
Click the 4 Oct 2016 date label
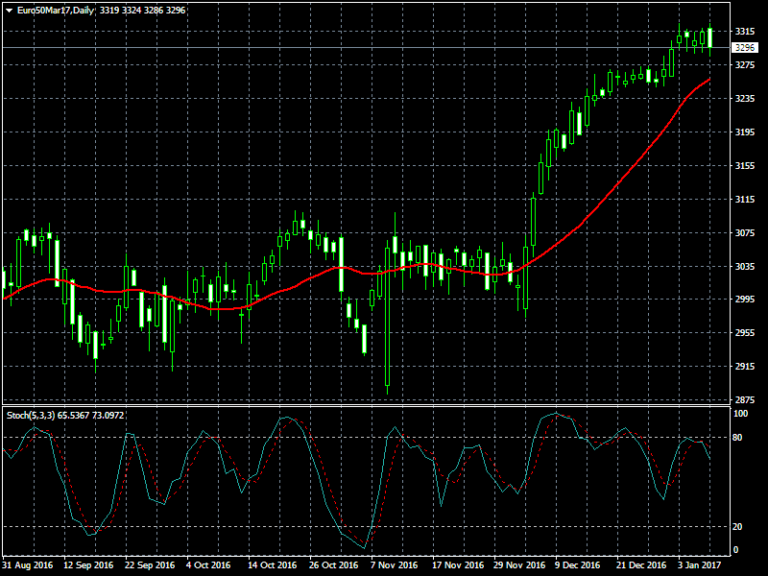pos(208,565)
